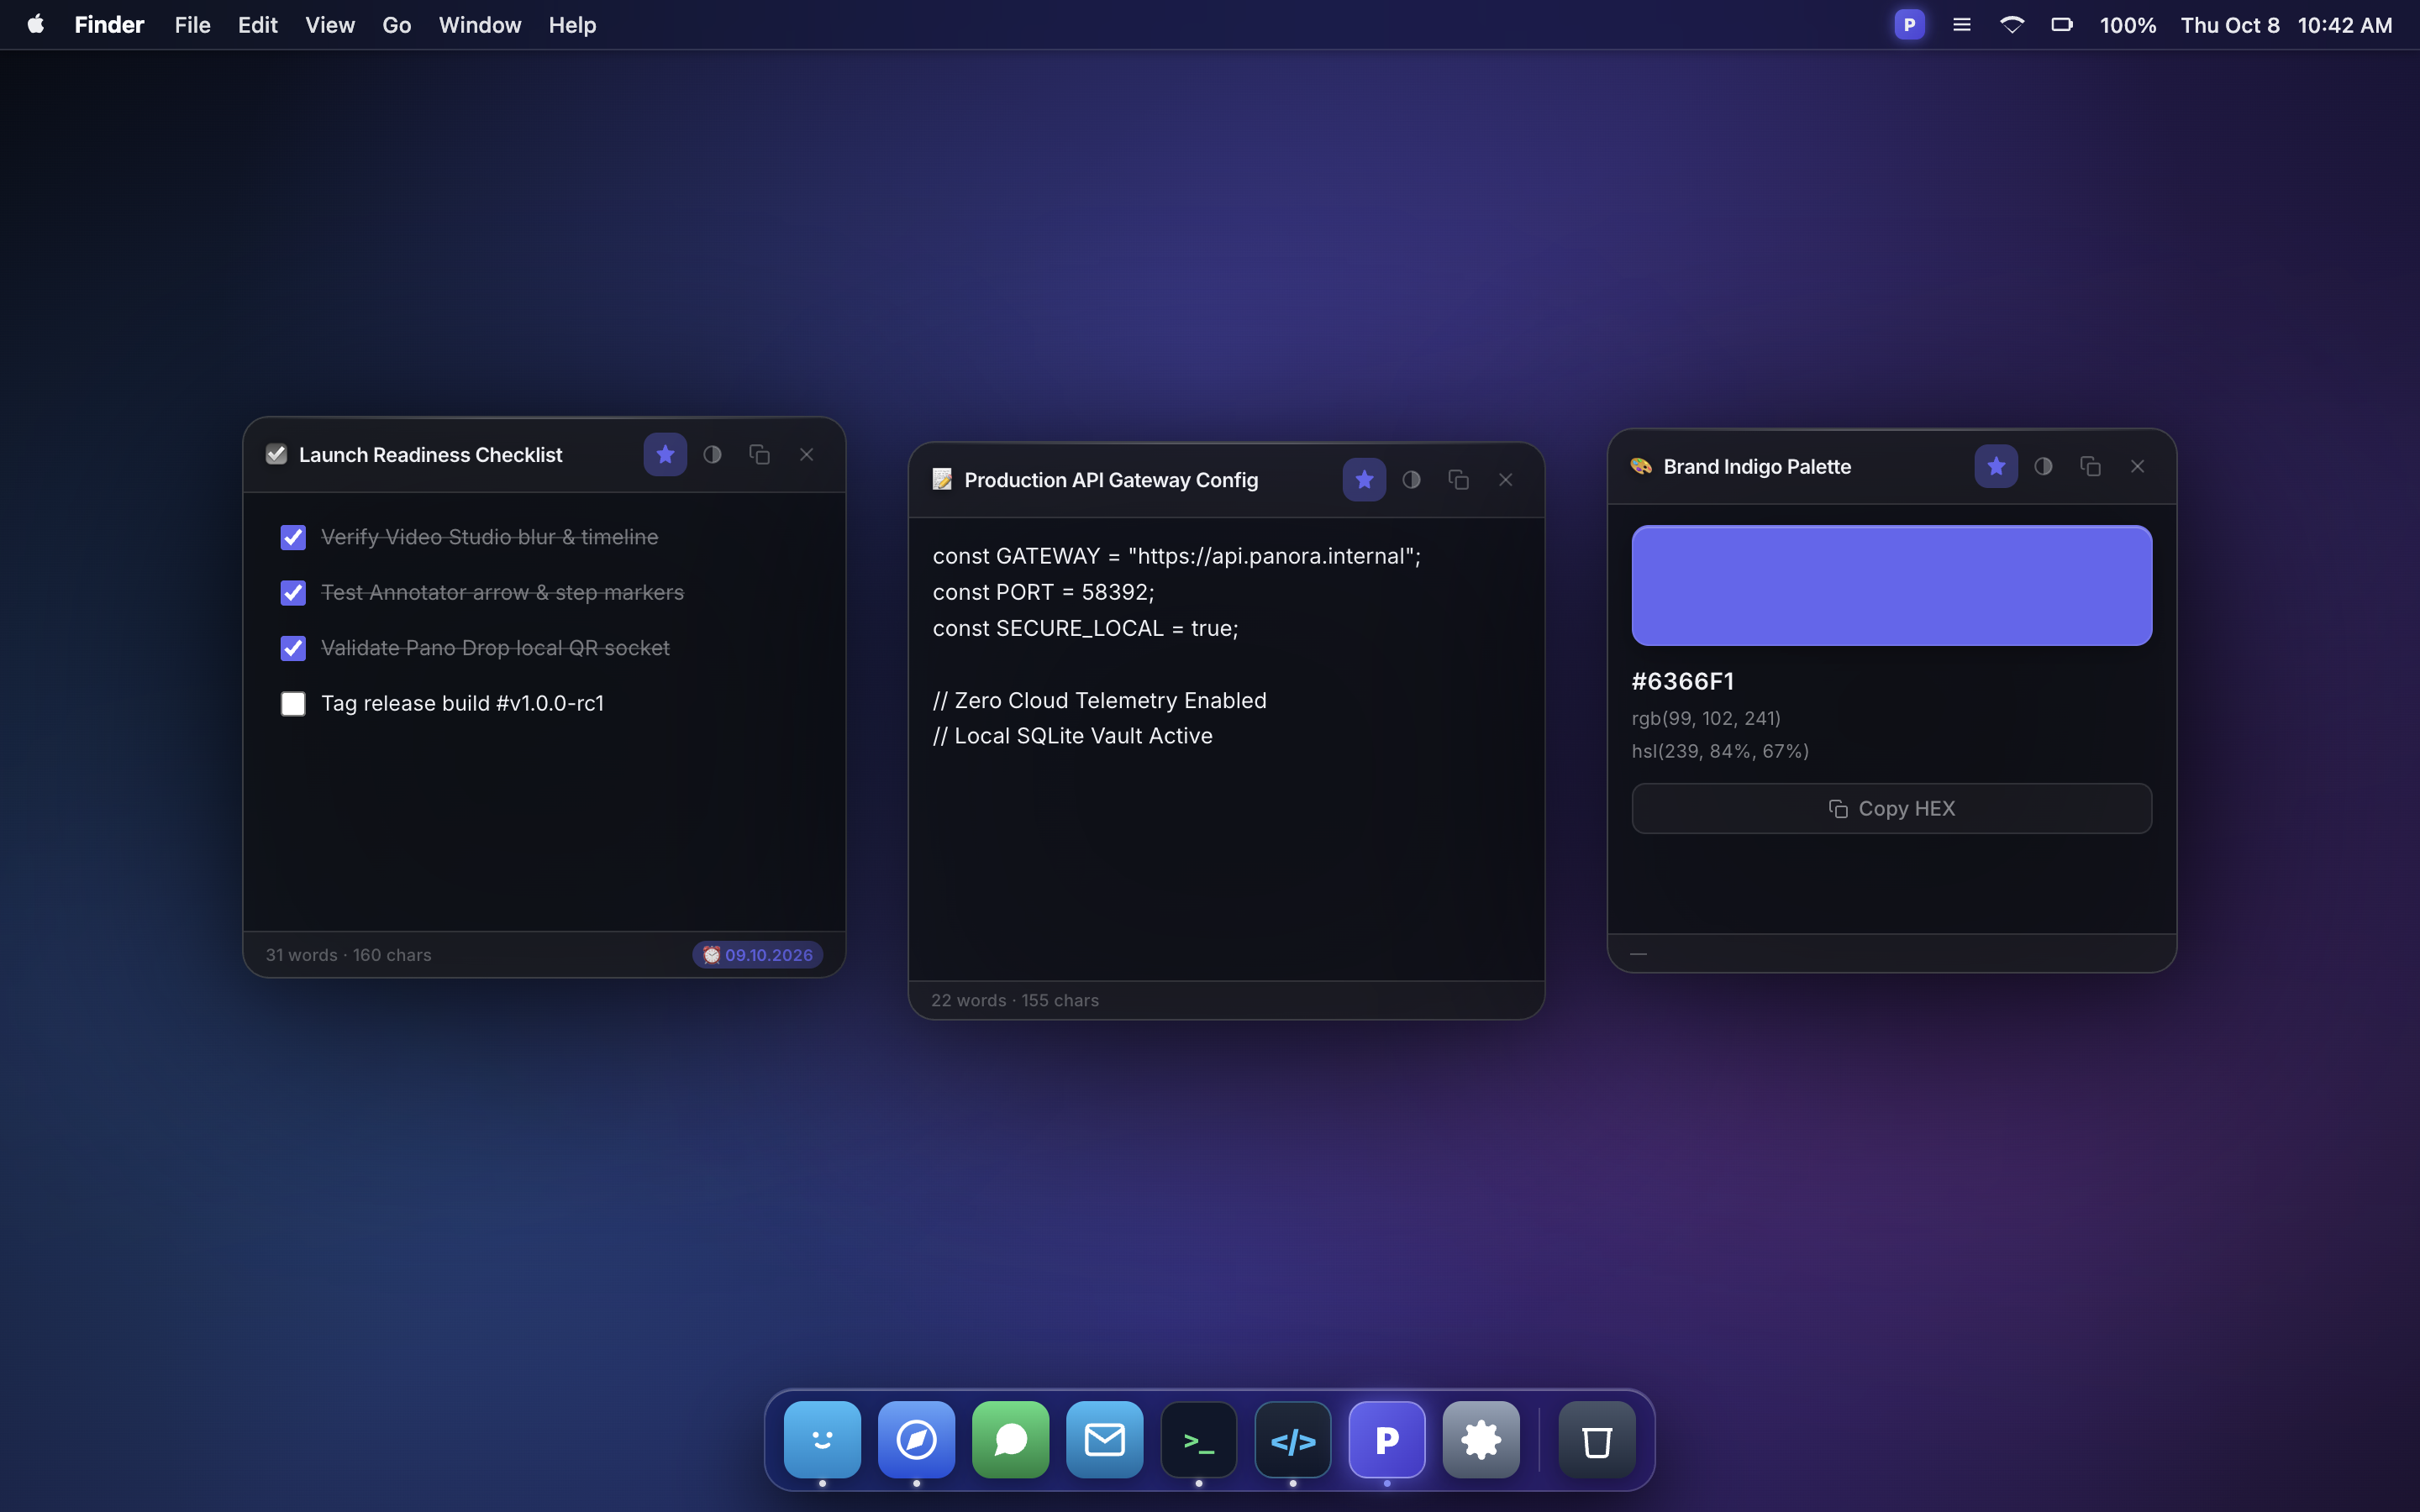2420x1512 pixels.
Task: Click the const PORT = 58392 line
Action: point(1043,592)
